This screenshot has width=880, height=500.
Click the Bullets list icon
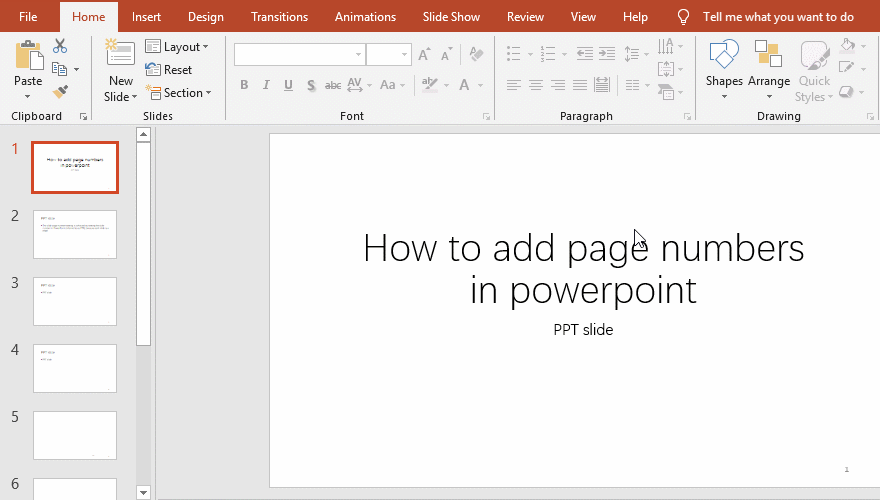[x=514, y=54]
